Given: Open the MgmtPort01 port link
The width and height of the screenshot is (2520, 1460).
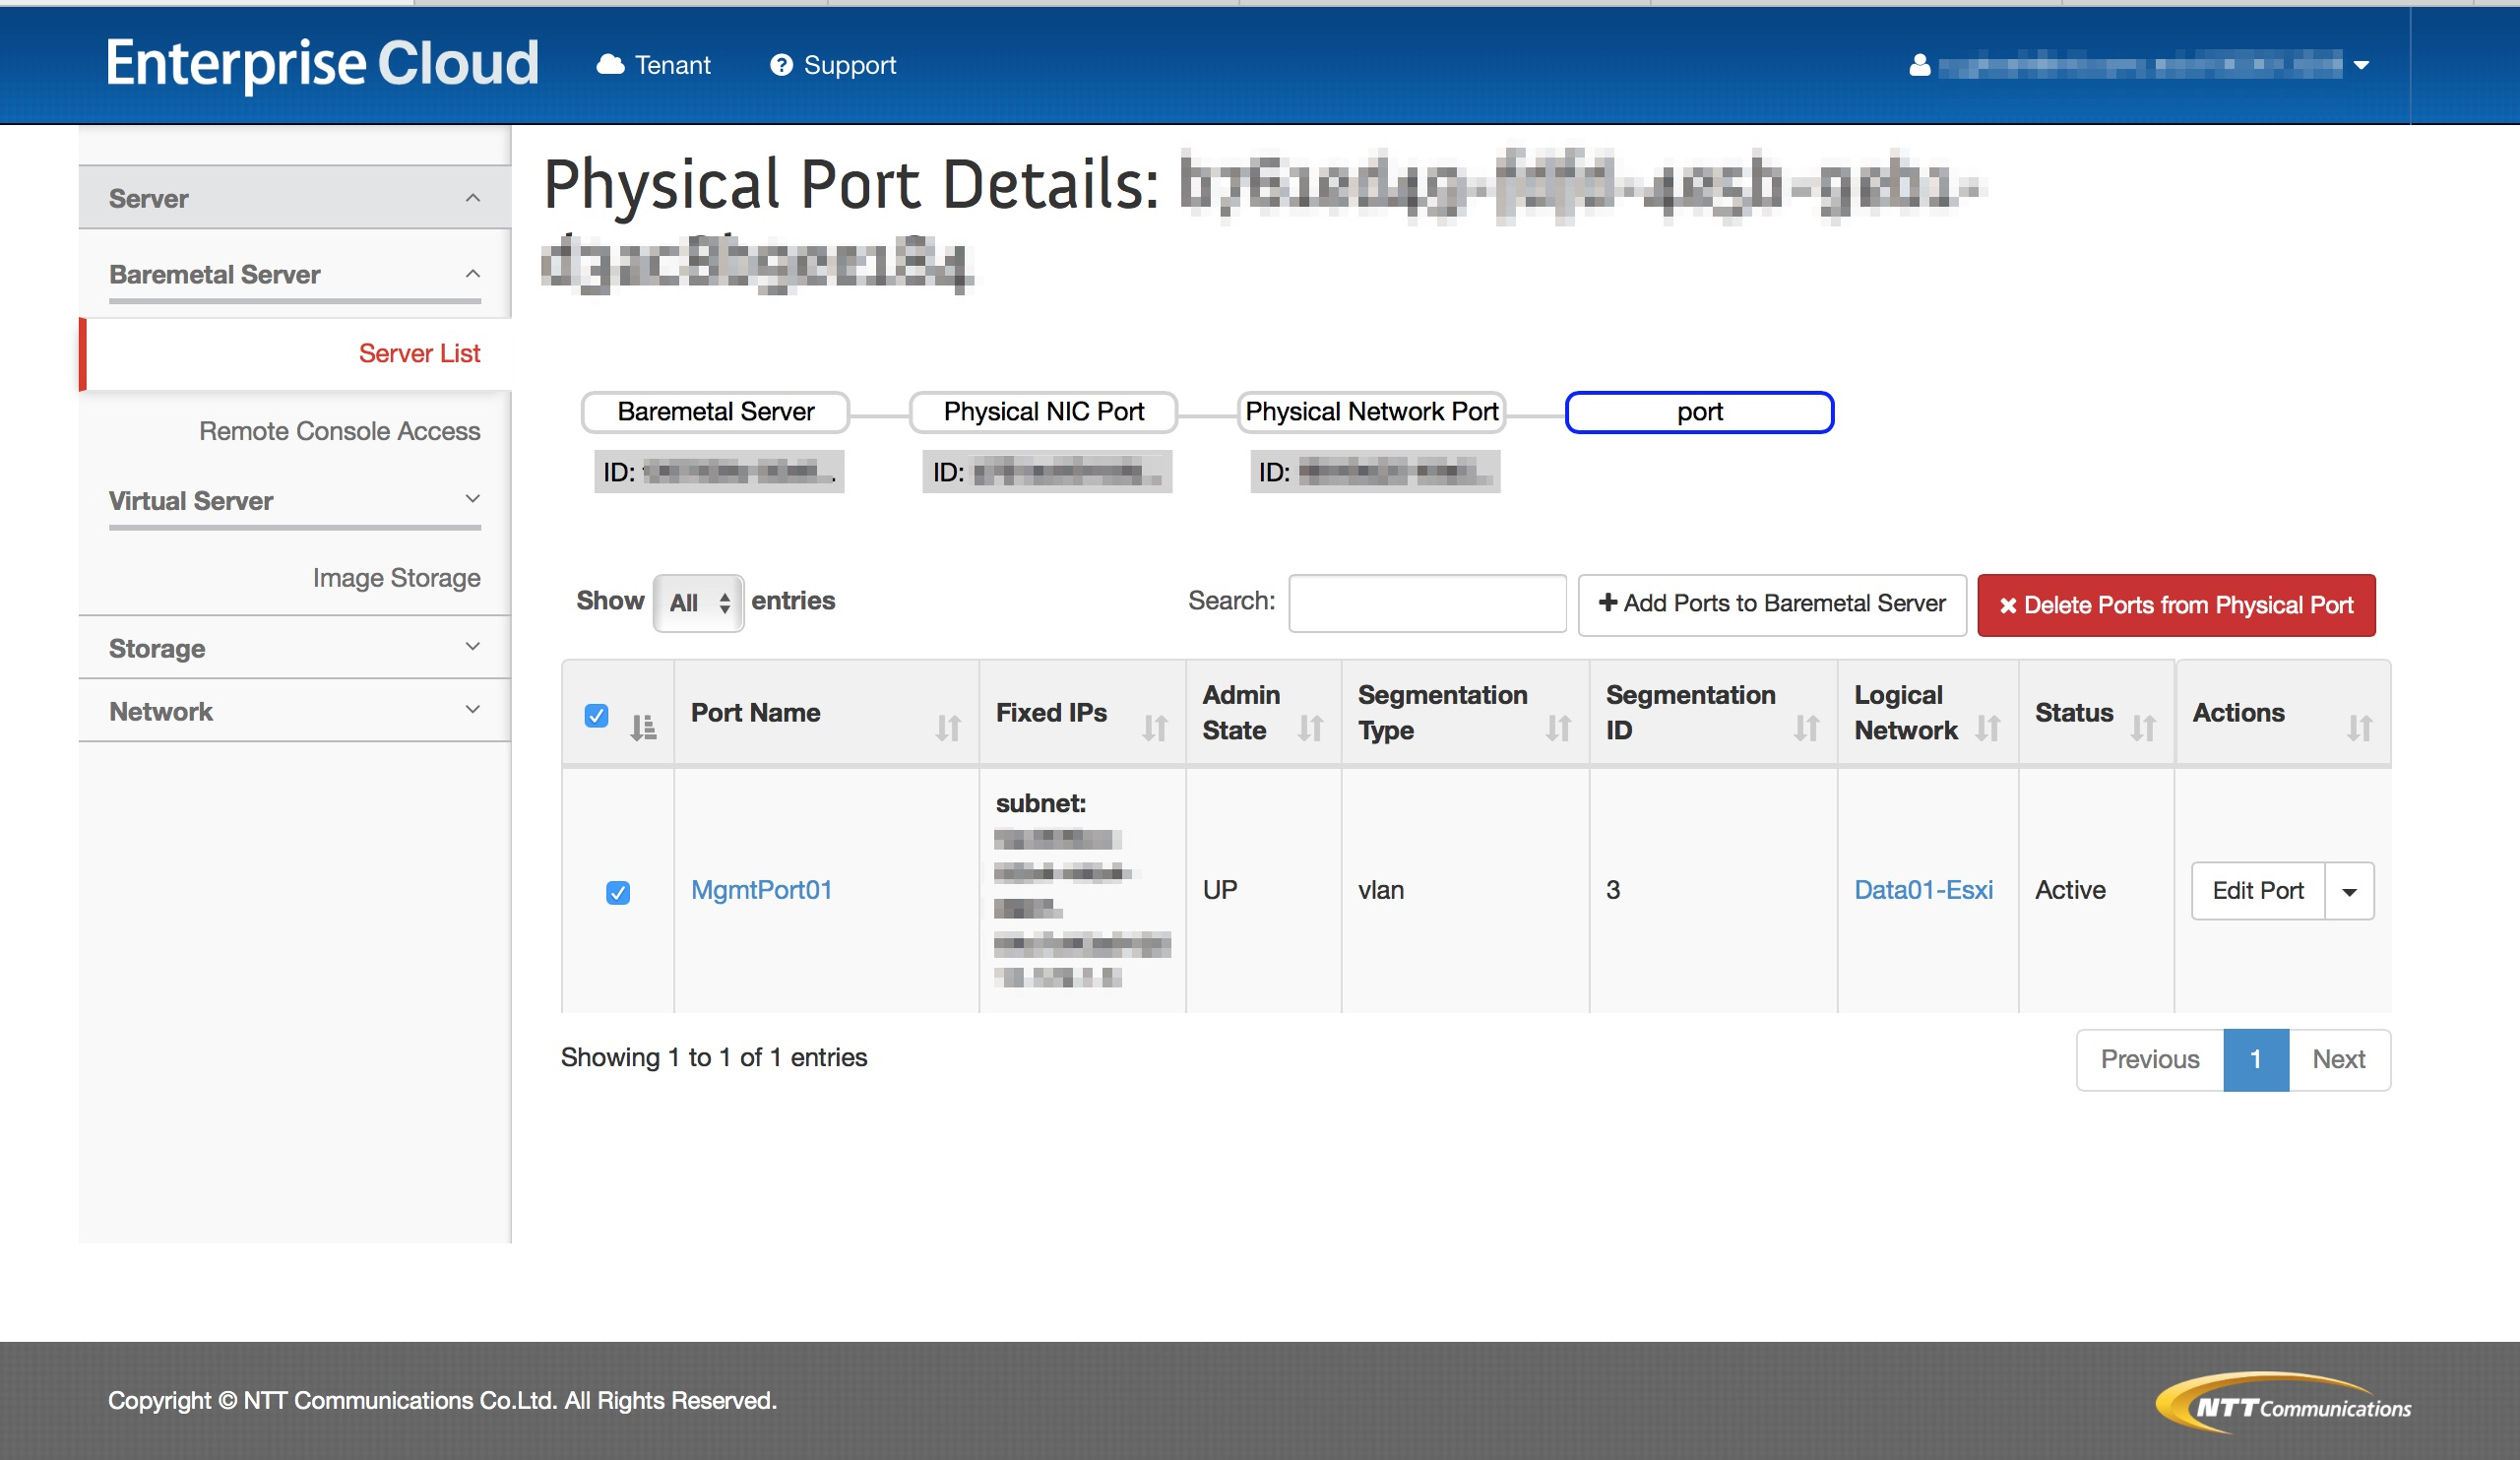Looking at the screenshot, I should pyautogui.click(x=761, y=890).
